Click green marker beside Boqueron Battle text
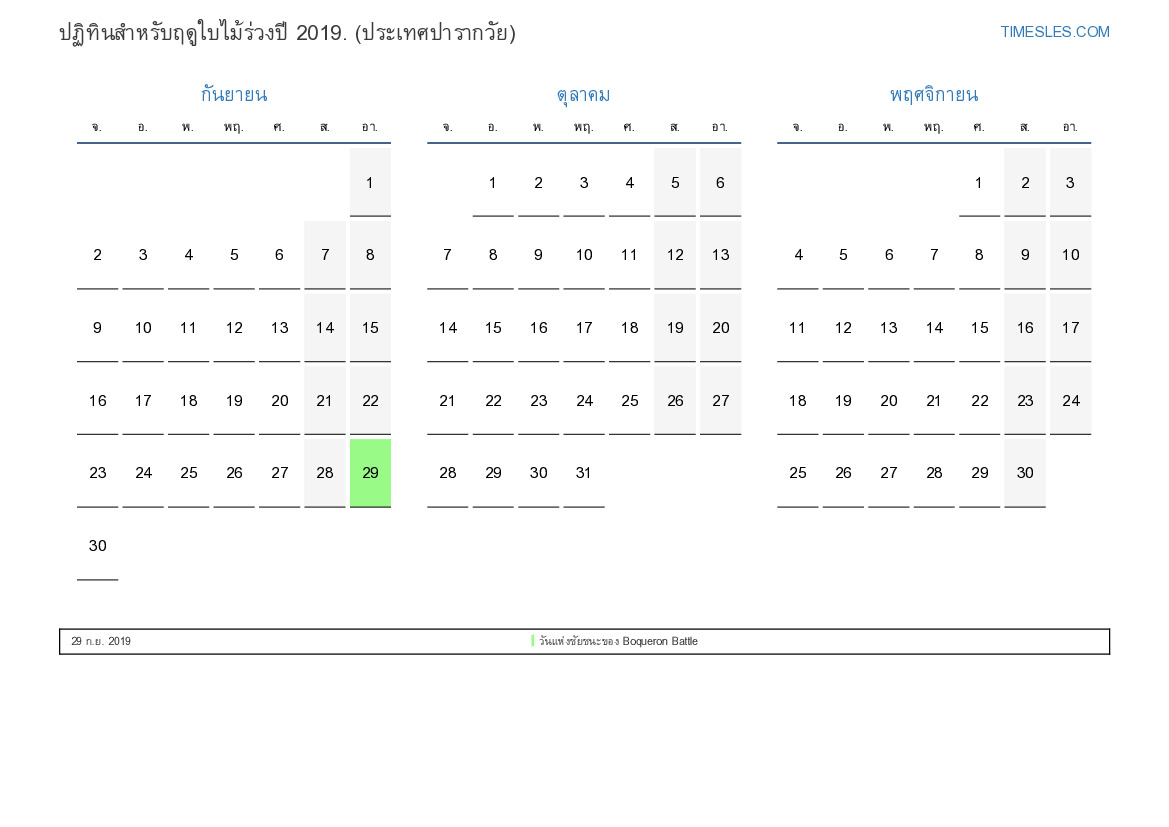This screenshot has width=1169, height=827. (532, 641)
